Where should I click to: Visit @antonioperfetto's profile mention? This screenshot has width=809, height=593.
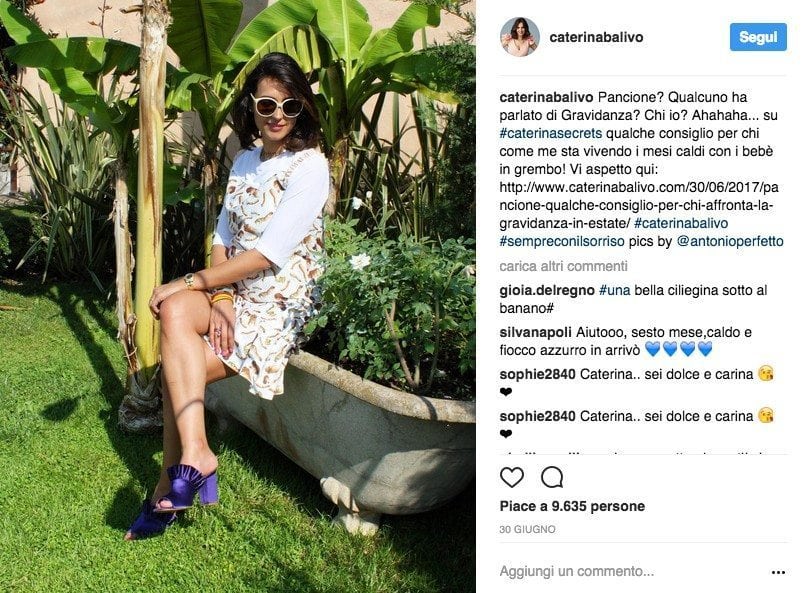[730, 241]
